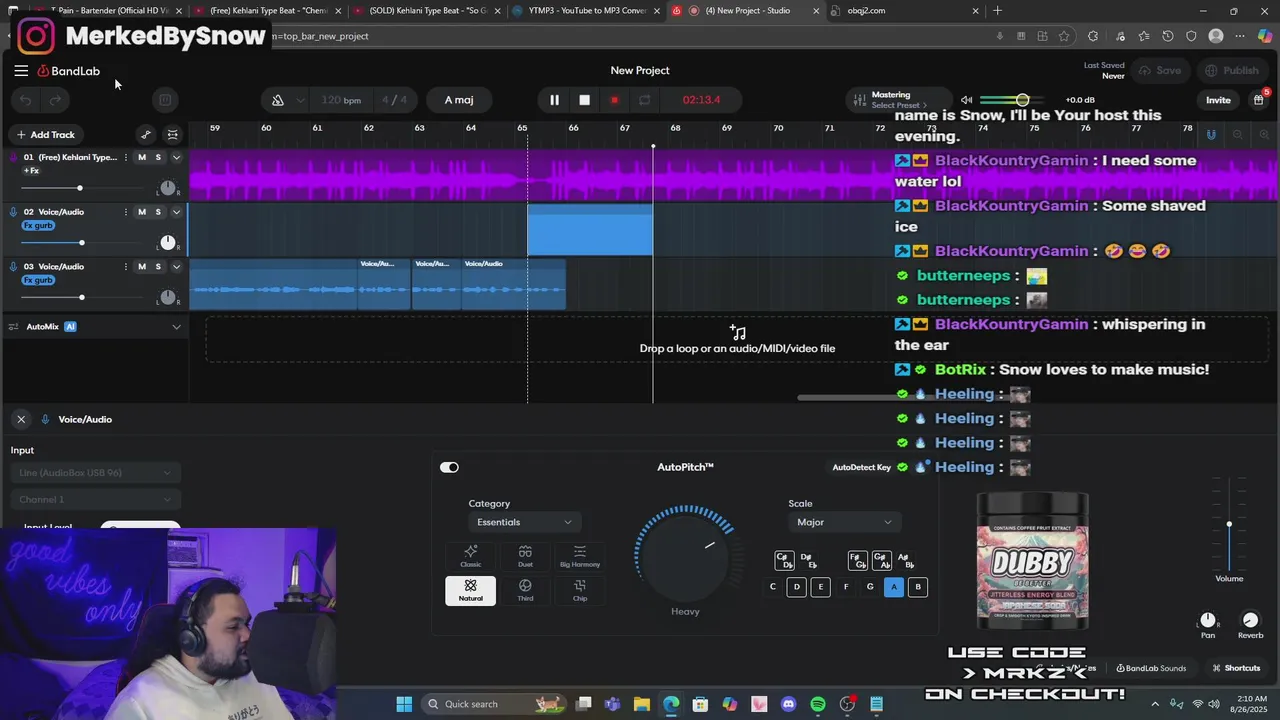1280x720 pixels.
Task: Toggle the AutoPitch power switch
Action: (449, 467)
